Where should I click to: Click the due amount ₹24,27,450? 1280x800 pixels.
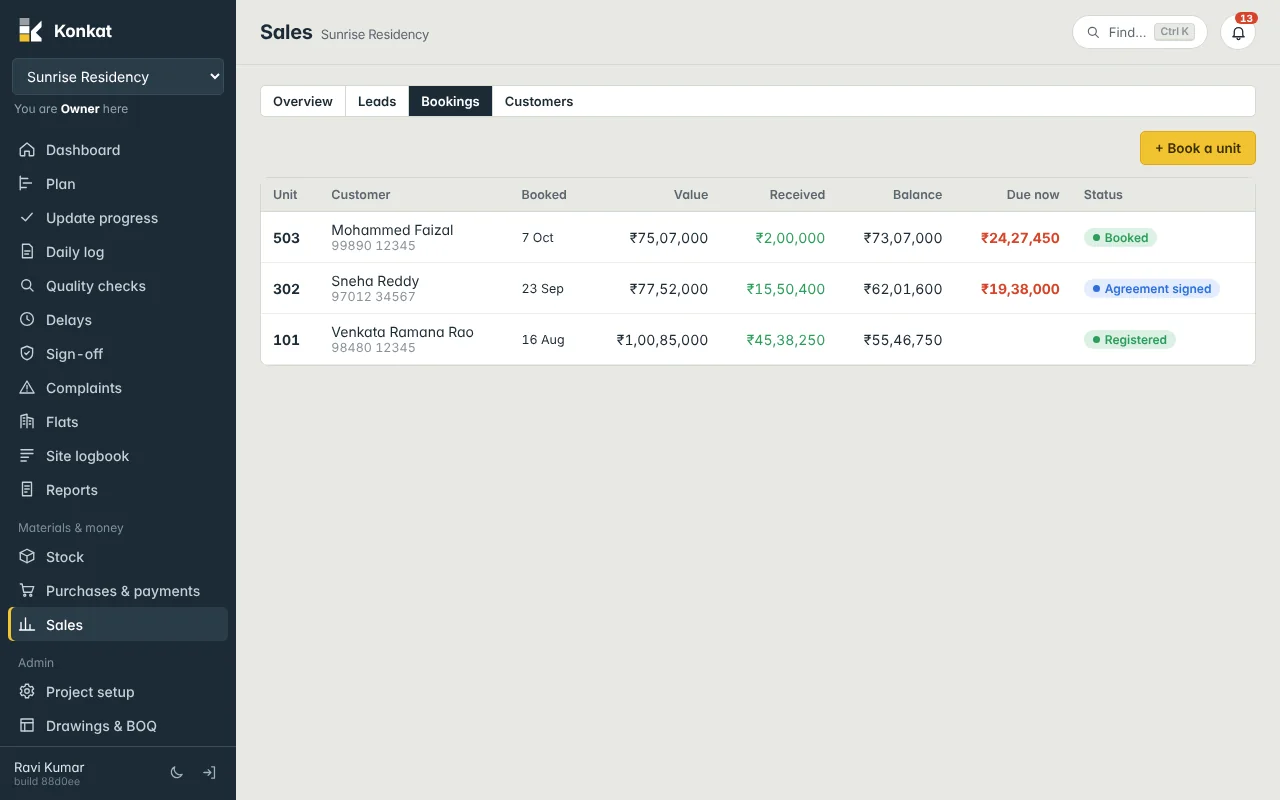pos(1020,238)
